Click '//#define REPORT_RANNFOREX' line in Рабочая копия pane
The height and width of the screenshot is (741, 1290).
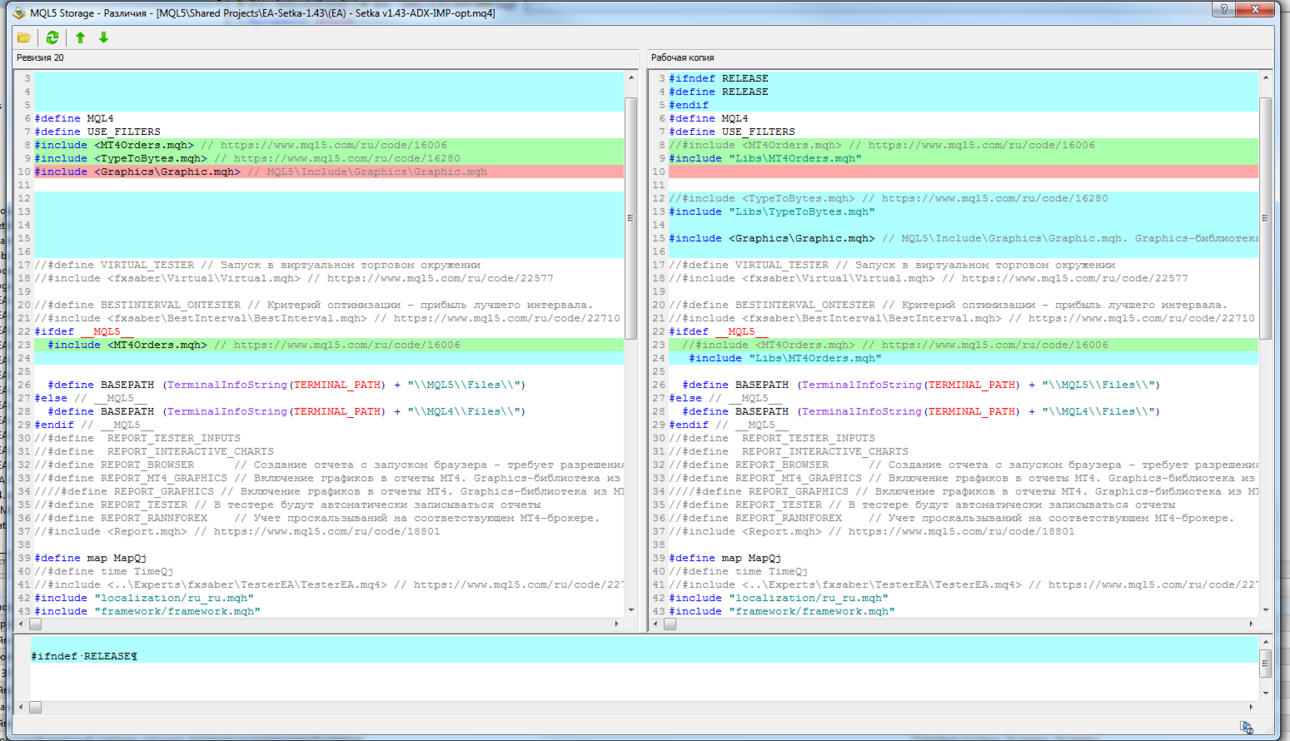click(951, 518)
